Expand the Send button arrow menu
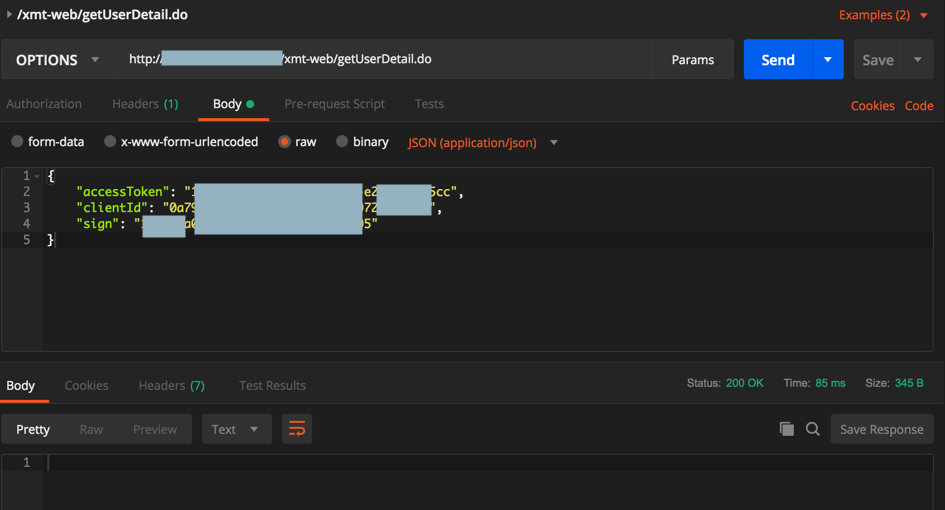This screenshot has height=510, width=945. [x=827, y=60]
